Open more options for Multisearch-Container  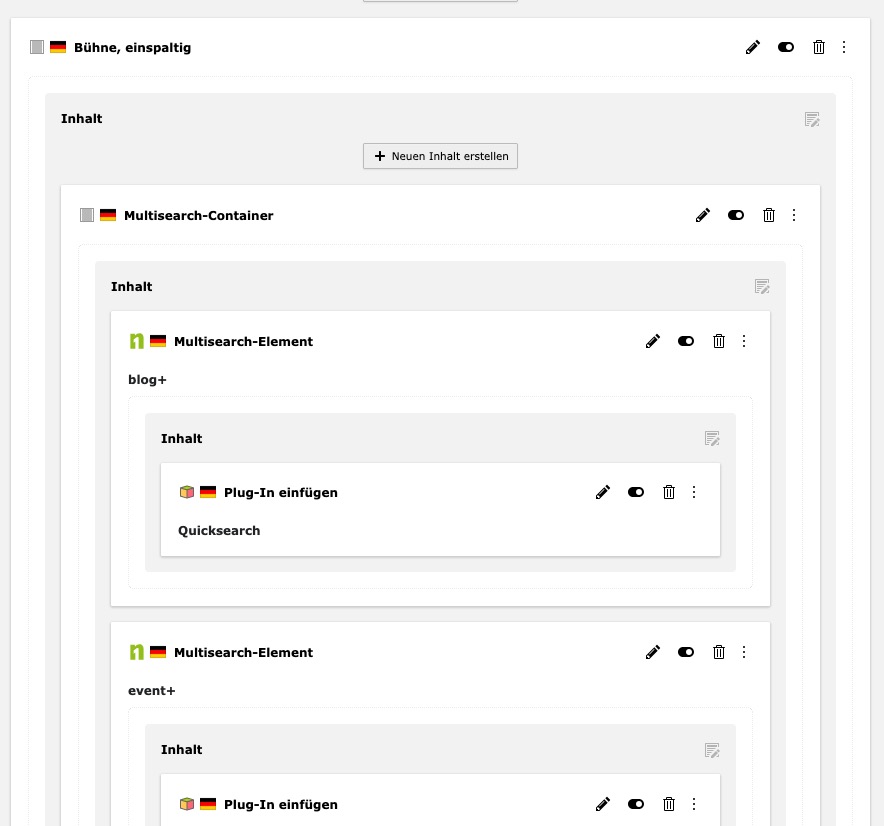794,215
